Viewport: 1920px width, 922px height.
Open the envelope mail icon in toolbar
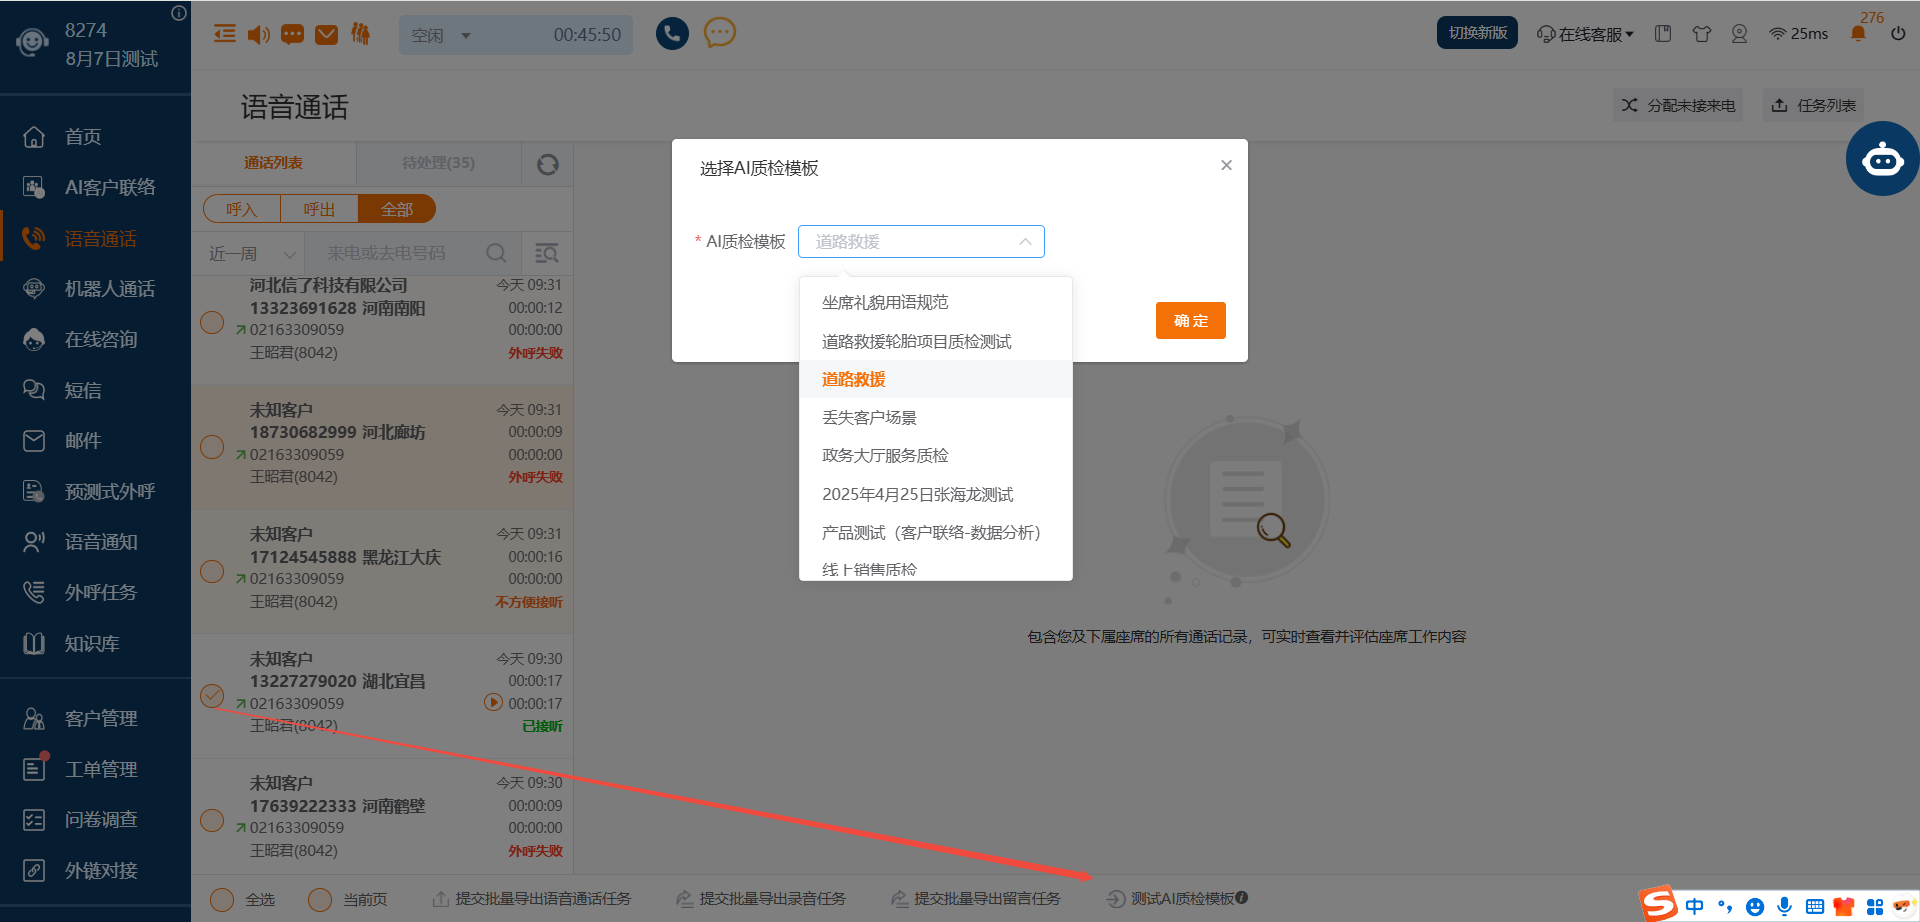pyautogui.click(x=327, y=35)
